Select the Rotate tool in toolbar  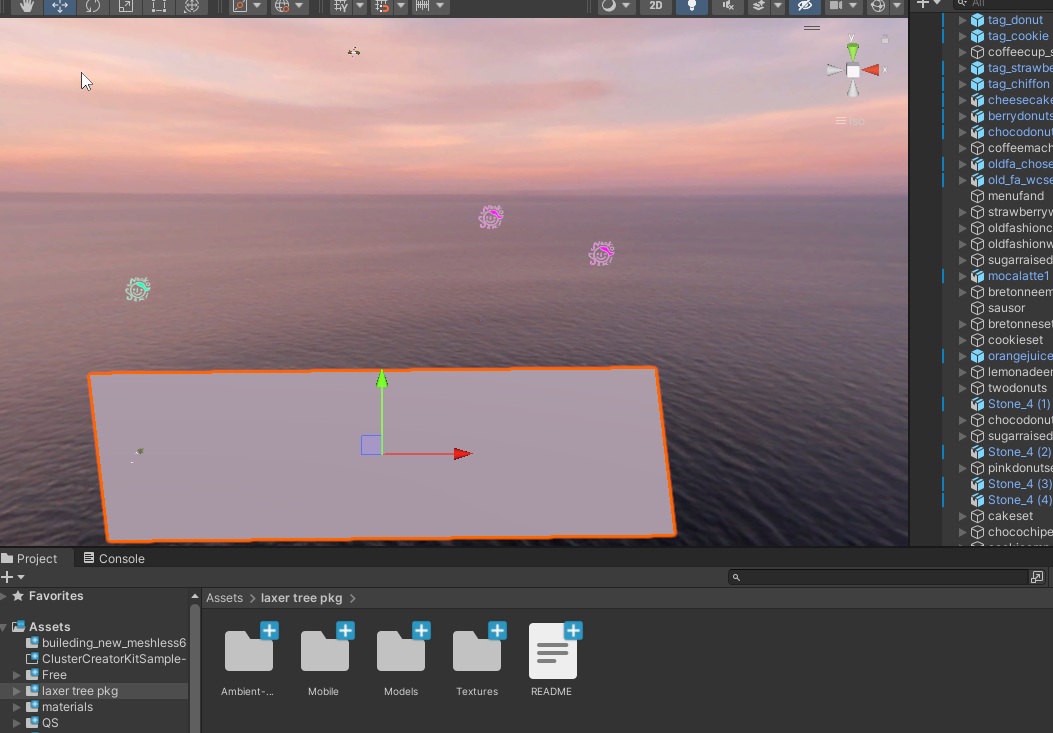(93, 6)
